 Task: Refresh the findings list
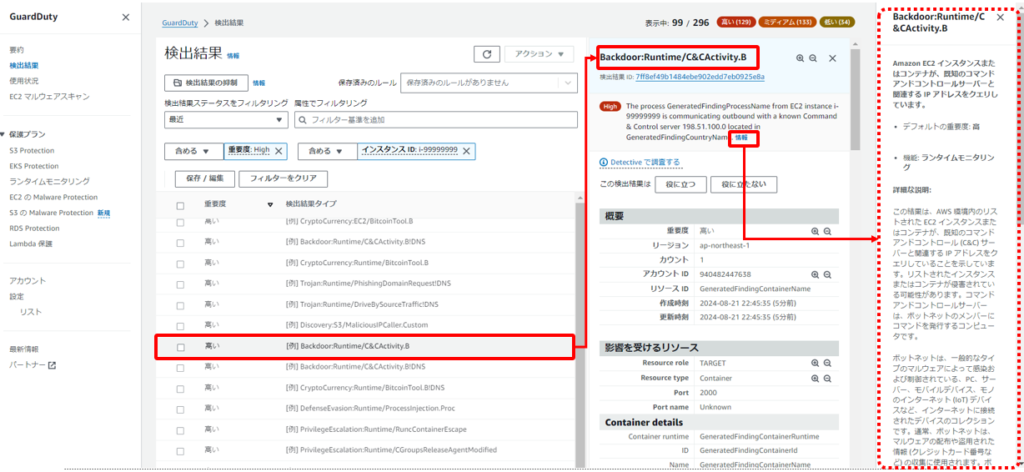coord(487,54)
